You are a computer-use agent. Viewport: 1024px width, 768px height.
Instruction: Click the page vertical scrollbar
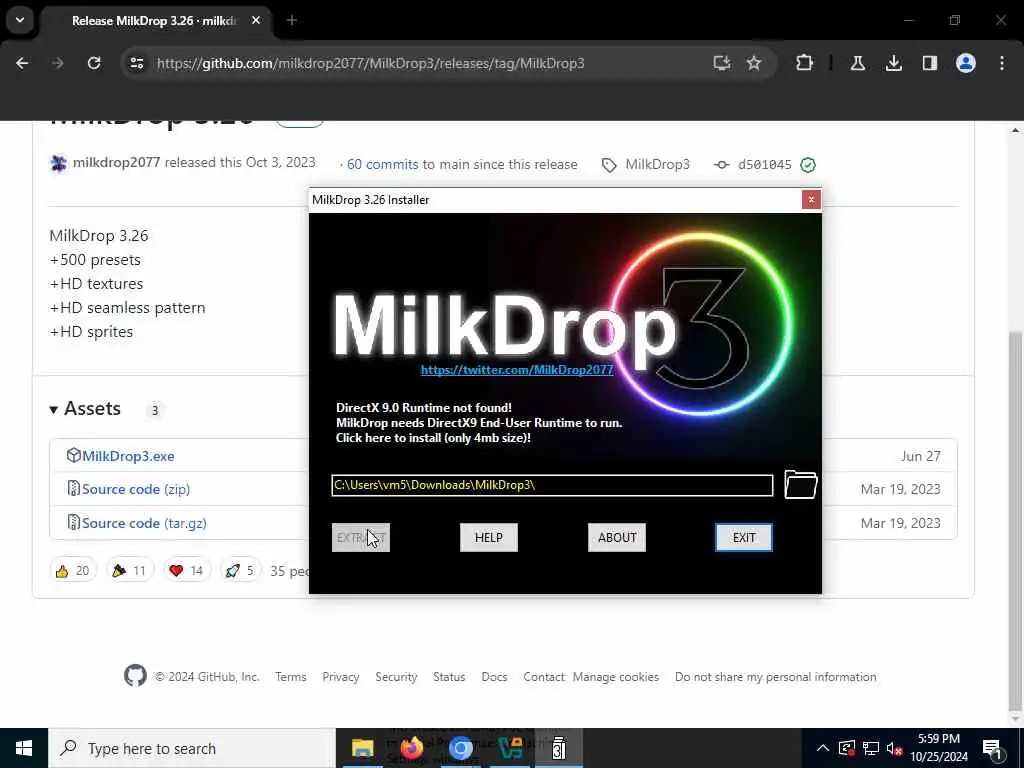(x=1016, y=519)
